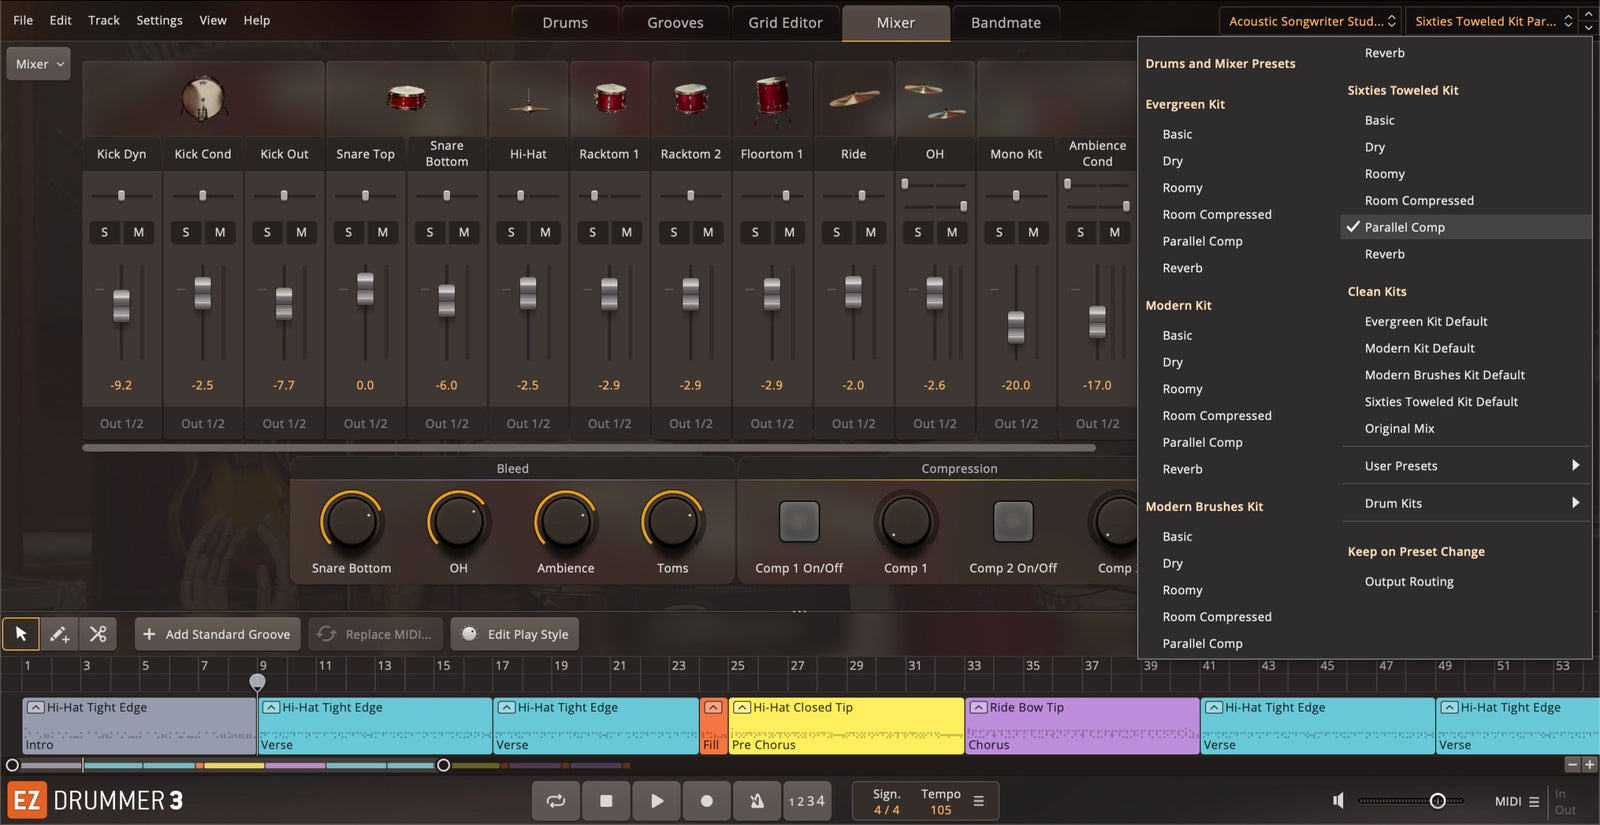Click the Snare Top drum image

click(x=406, y=98)
